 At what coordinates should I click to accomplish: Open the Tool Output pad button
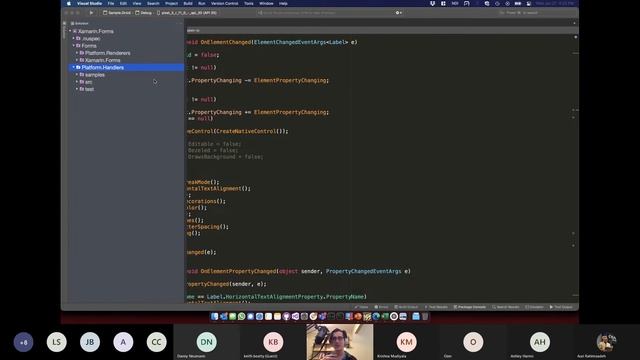561,307
